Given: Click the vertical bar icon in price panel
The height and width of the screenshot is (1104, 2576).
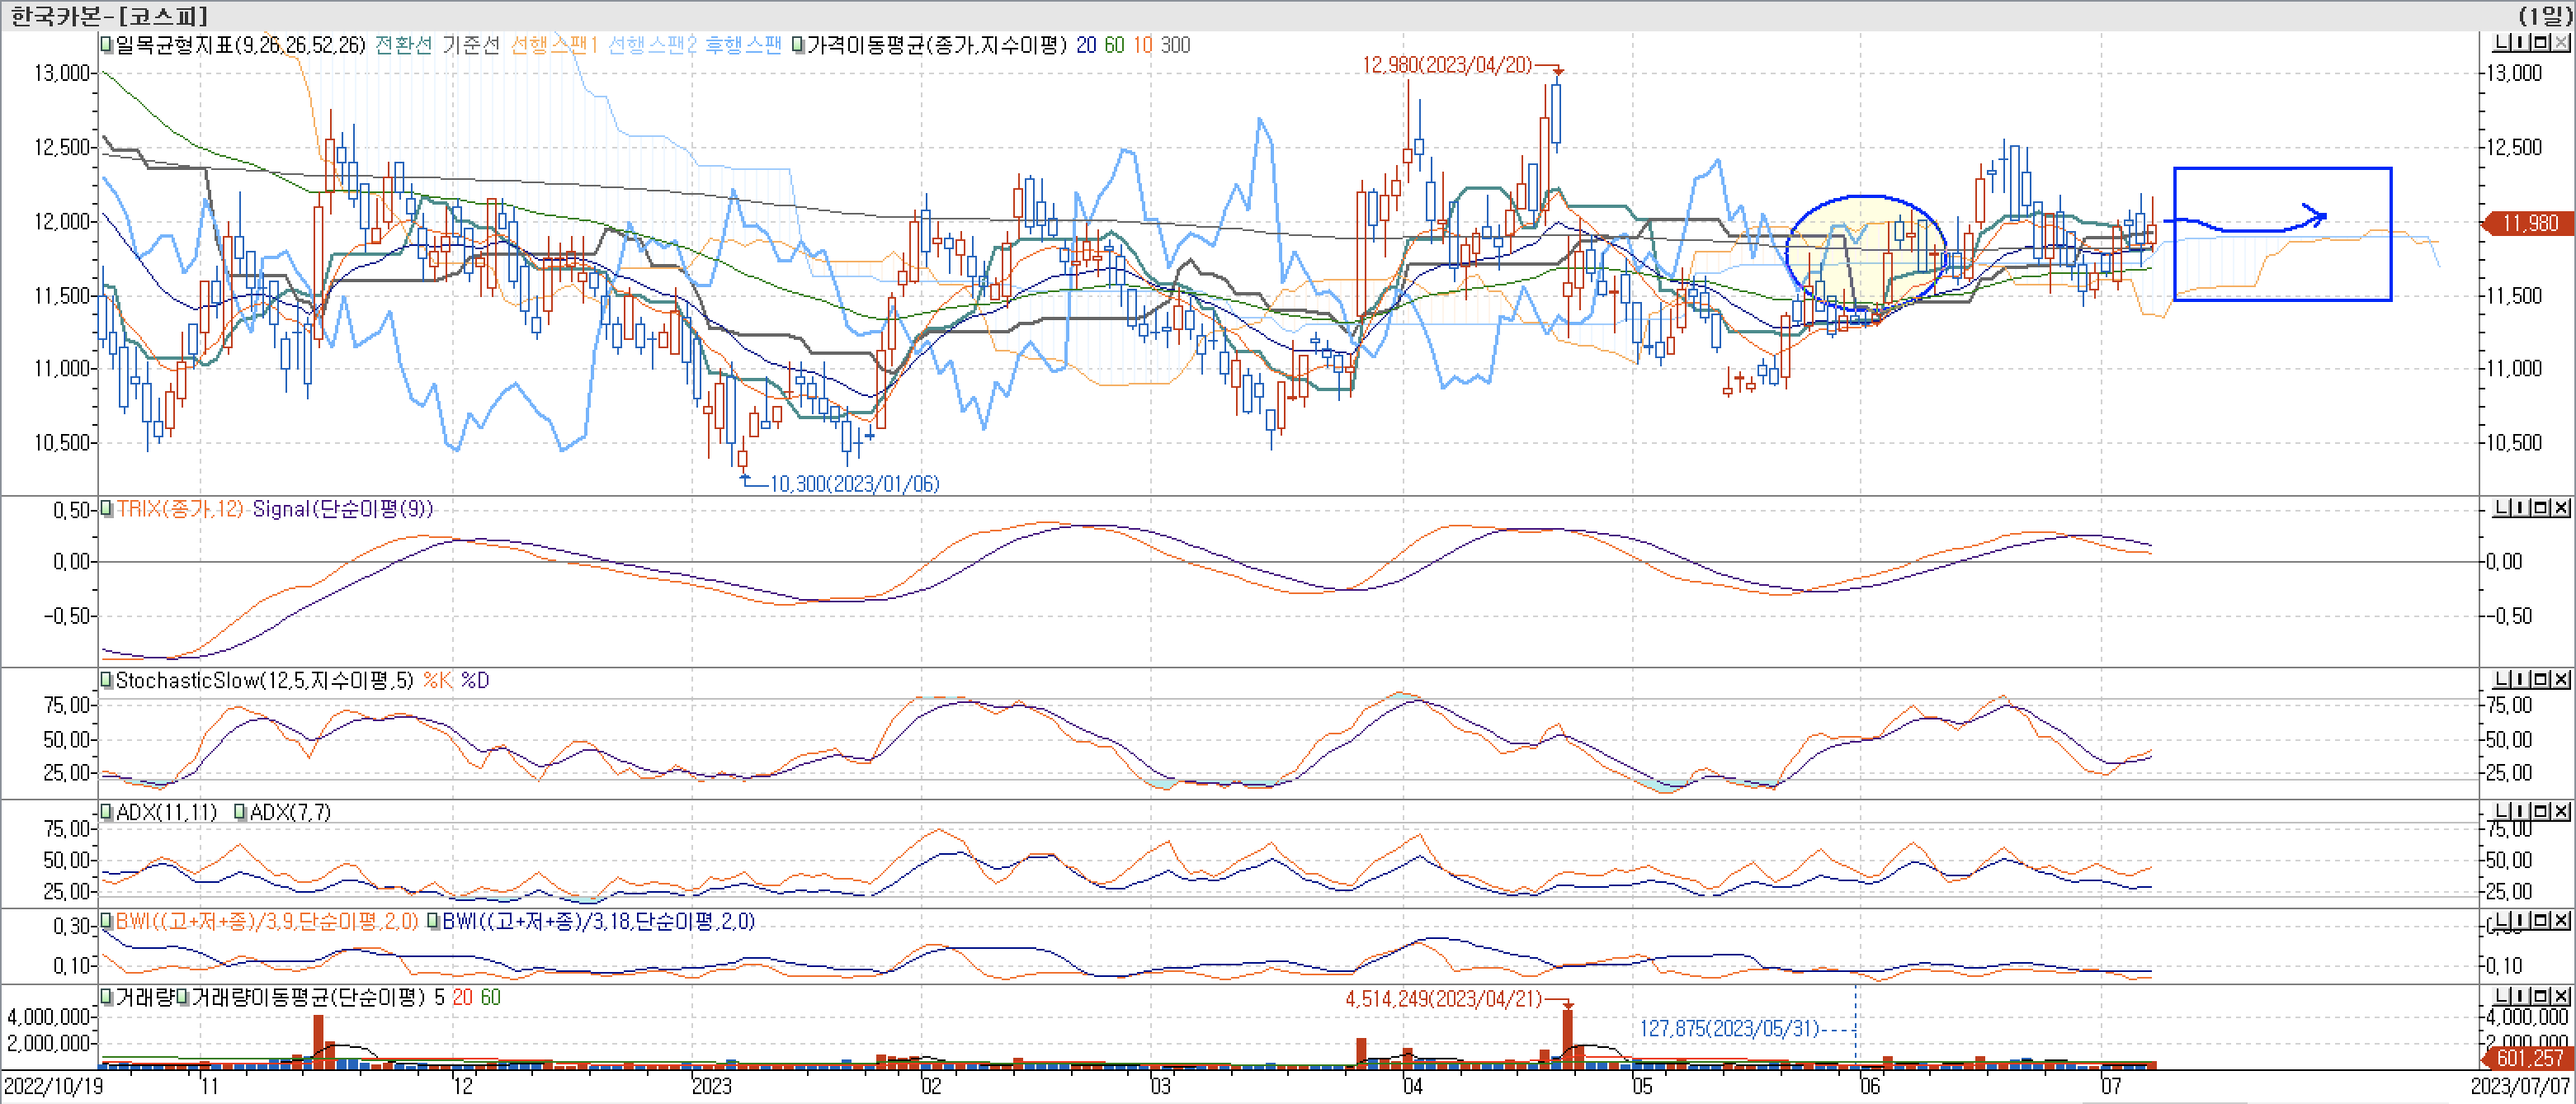Looking at the screenshot, I should click(x=2521, y=42).
